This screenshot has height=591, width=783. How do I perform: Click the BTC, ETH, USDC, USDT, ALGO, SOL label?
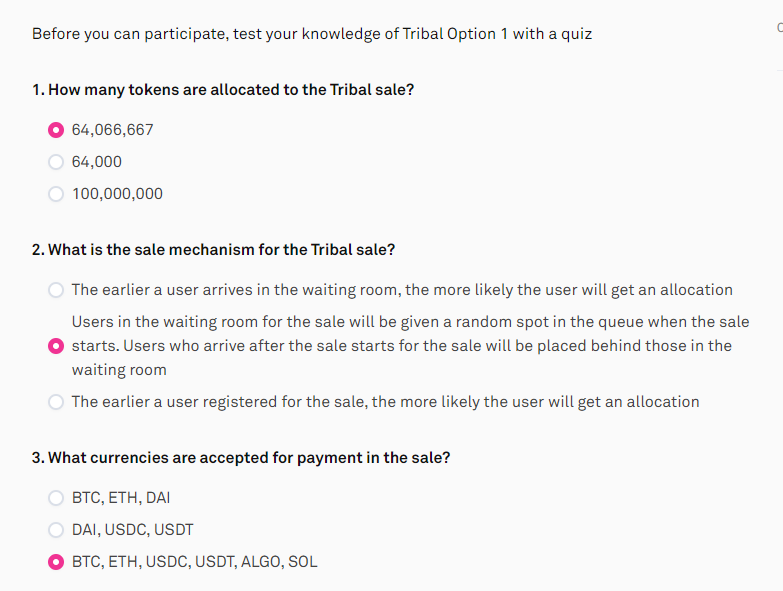pyautogui.click(x=195, y=562)
